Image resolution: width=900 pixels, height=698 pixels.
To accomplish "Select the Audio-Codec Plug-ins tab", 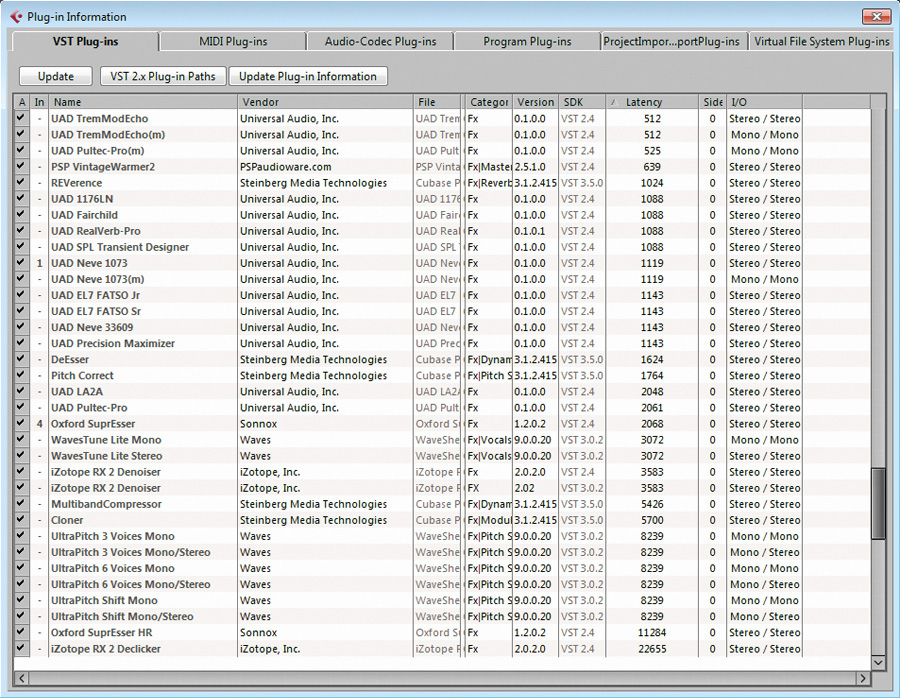I will [381, 41].
